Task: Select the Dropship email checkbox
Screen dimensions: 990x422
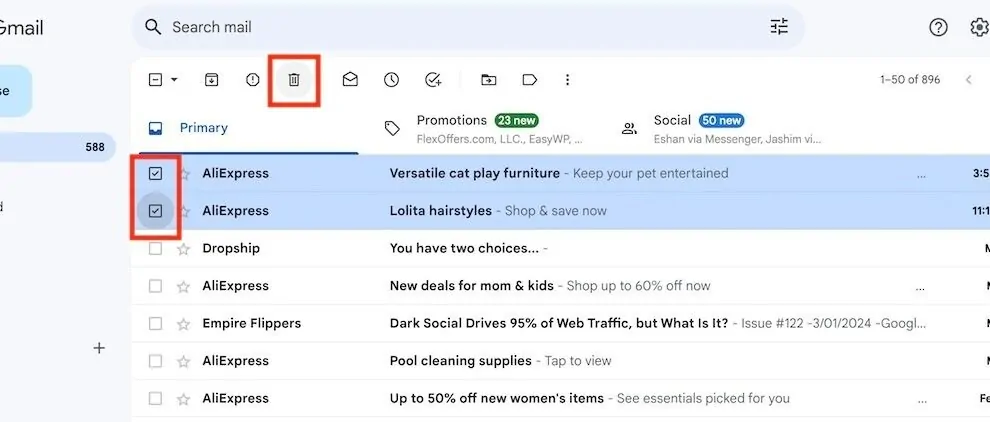Action: click(x=155, y=249)
